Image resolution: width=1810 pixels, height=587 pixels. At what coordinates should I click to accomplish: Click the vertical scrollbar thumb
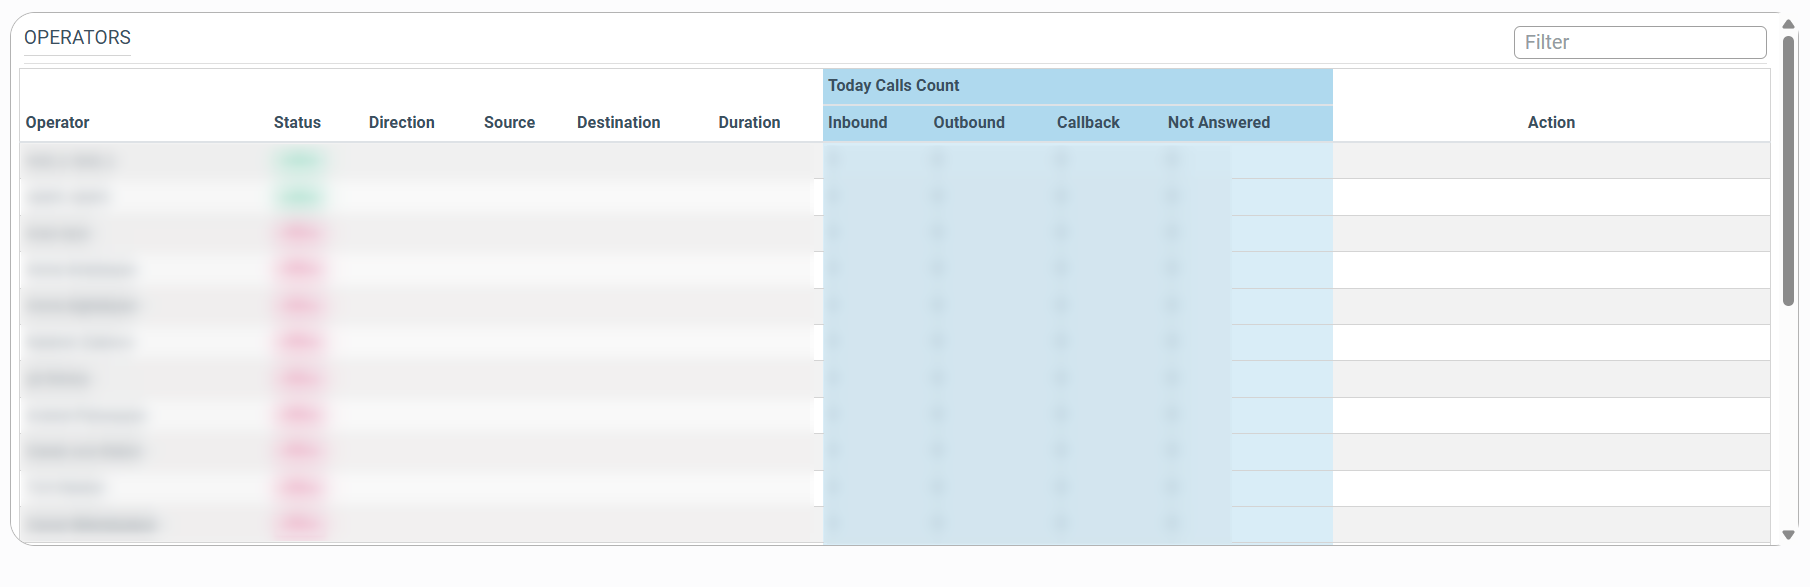click(1788, 170)
